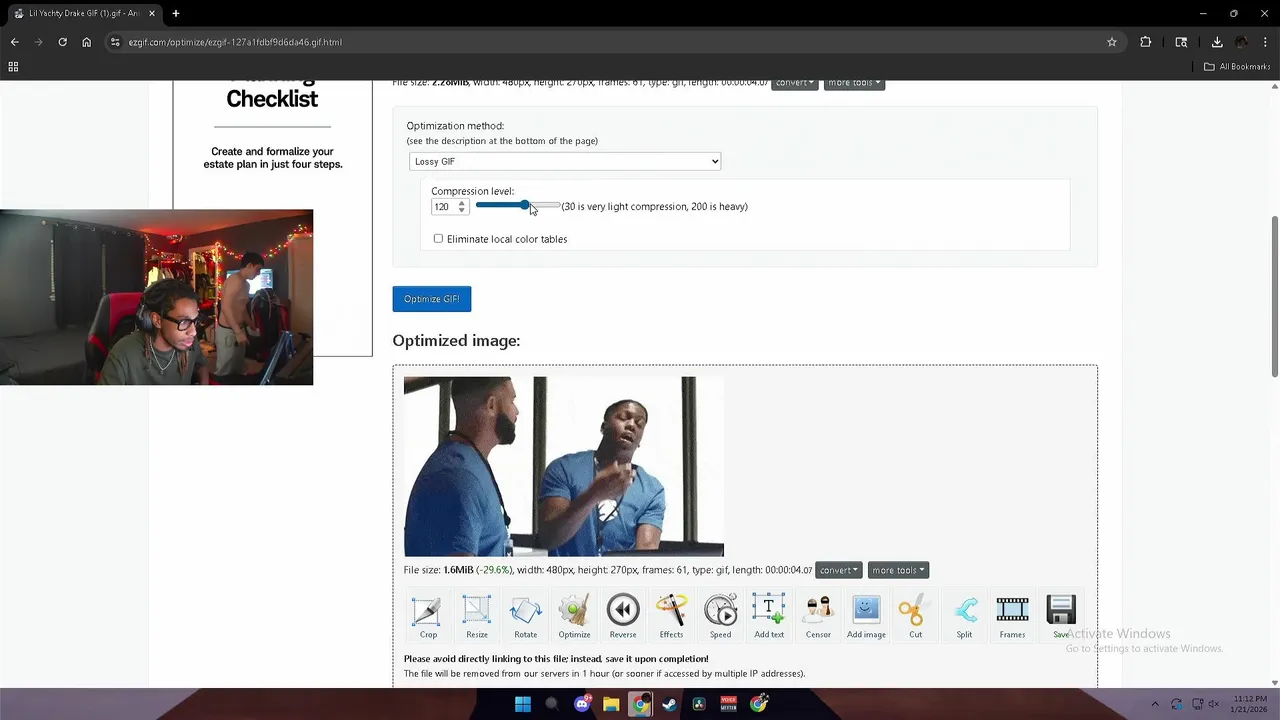The image size is (1280, 720).
Task: Go back to the previous page
Action: 14,42
